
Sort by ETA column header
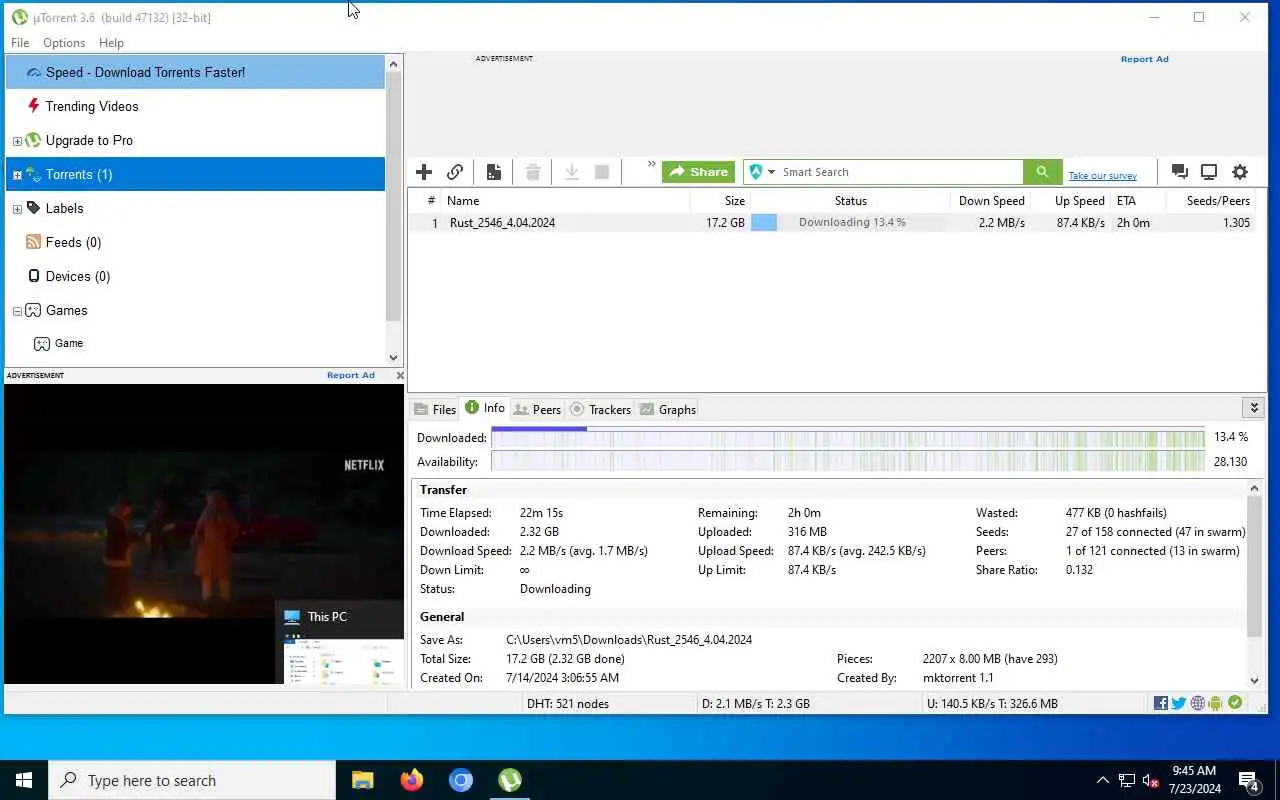coord(1138,201)
